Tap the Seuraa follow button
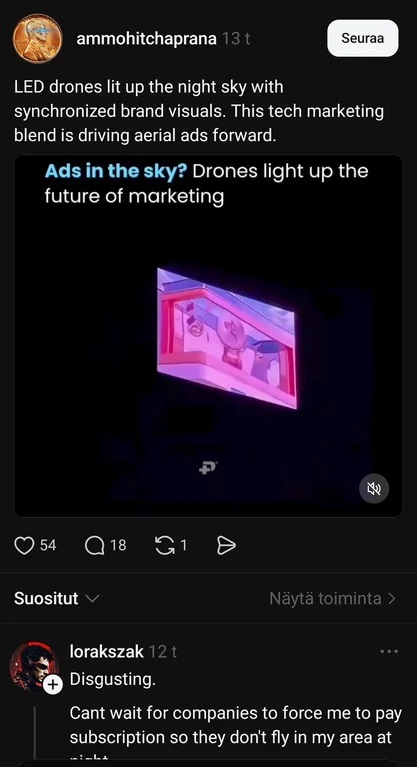 (363, 38)
